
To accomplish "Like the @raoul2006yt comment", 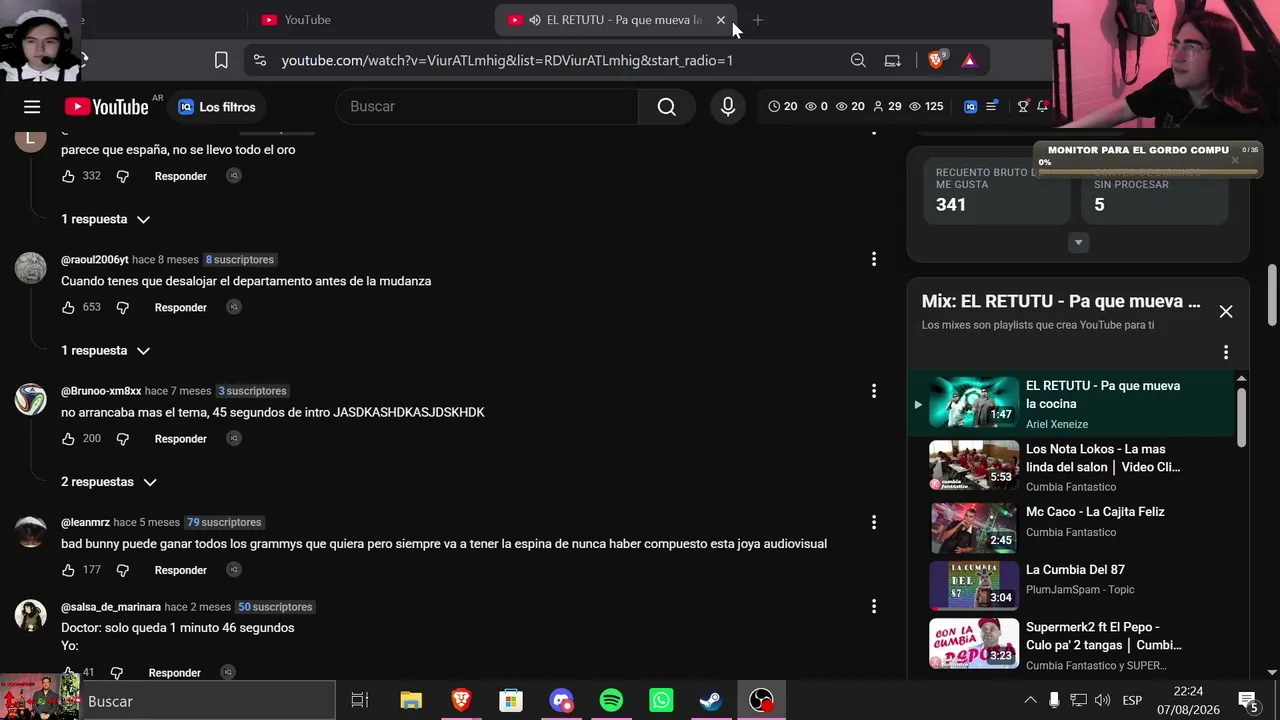I will [68, 307].
